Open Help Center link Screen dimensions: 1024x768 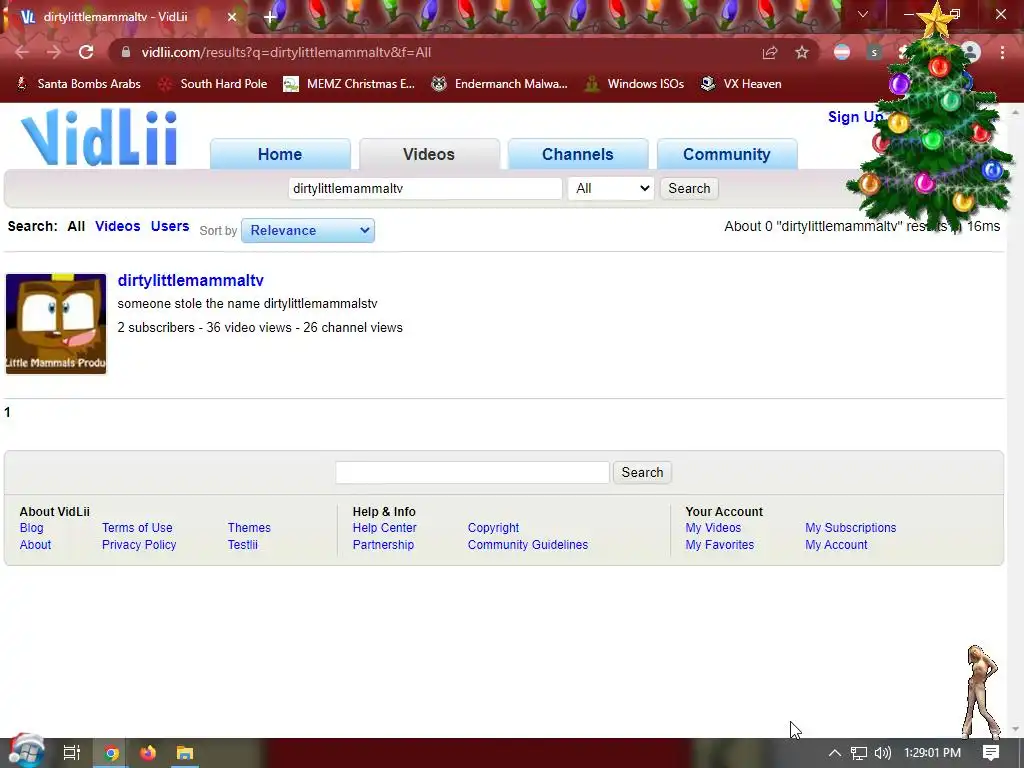pos(385,528)
